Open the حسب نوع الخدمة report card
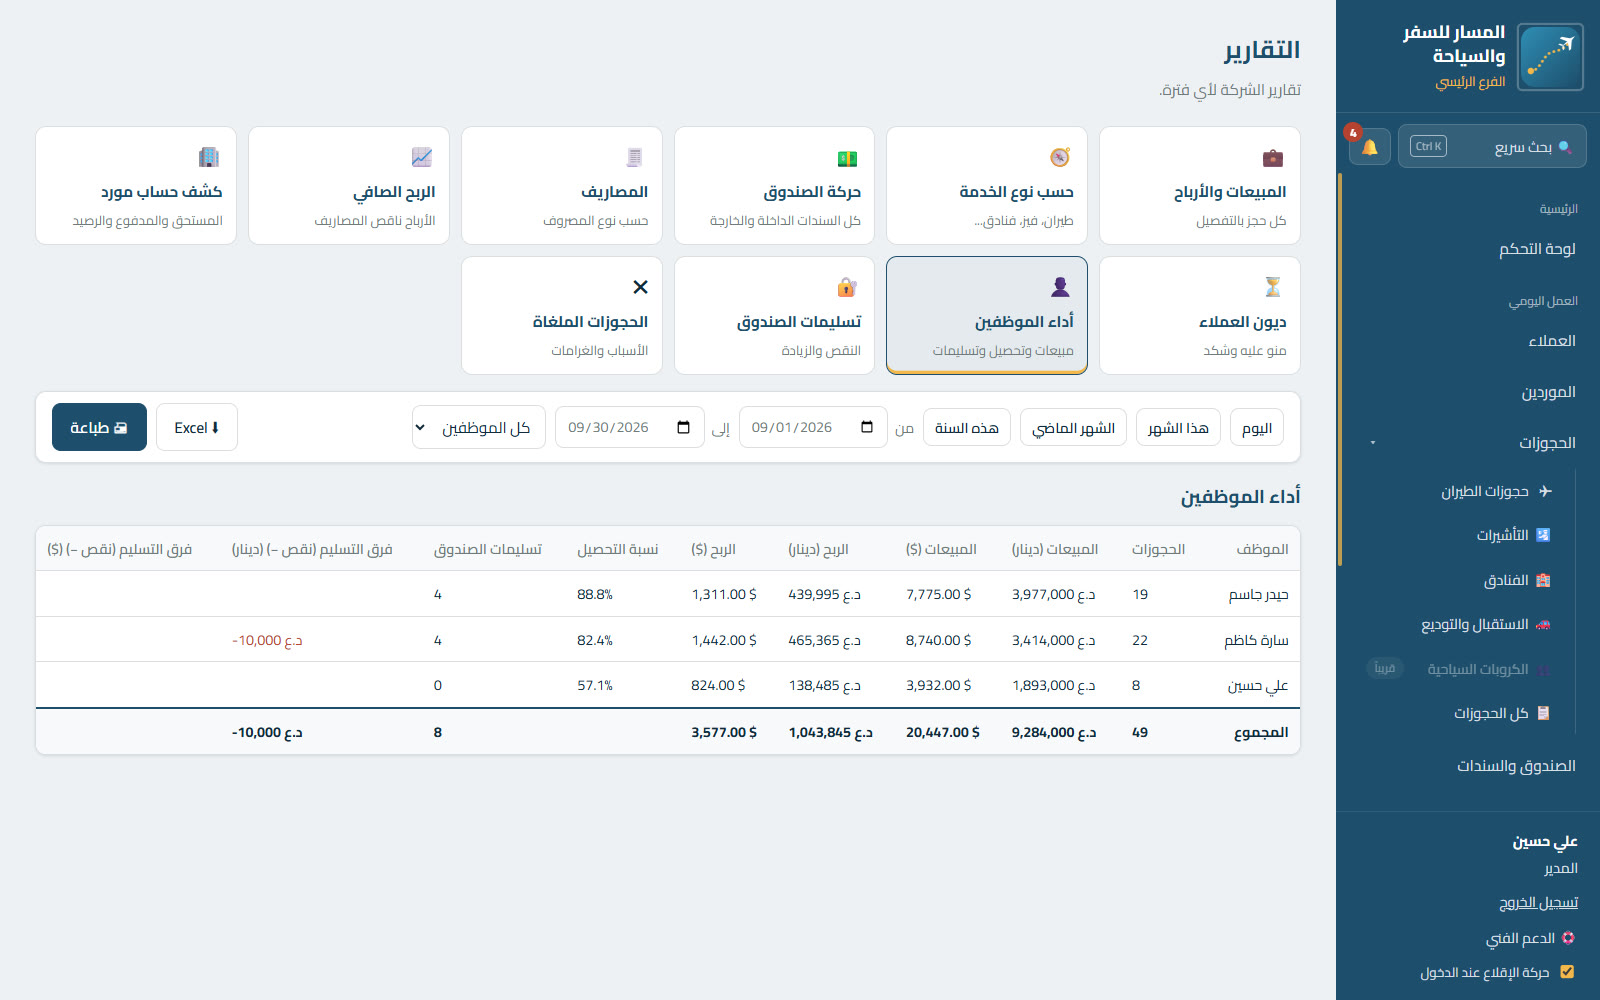 [987, 185]
